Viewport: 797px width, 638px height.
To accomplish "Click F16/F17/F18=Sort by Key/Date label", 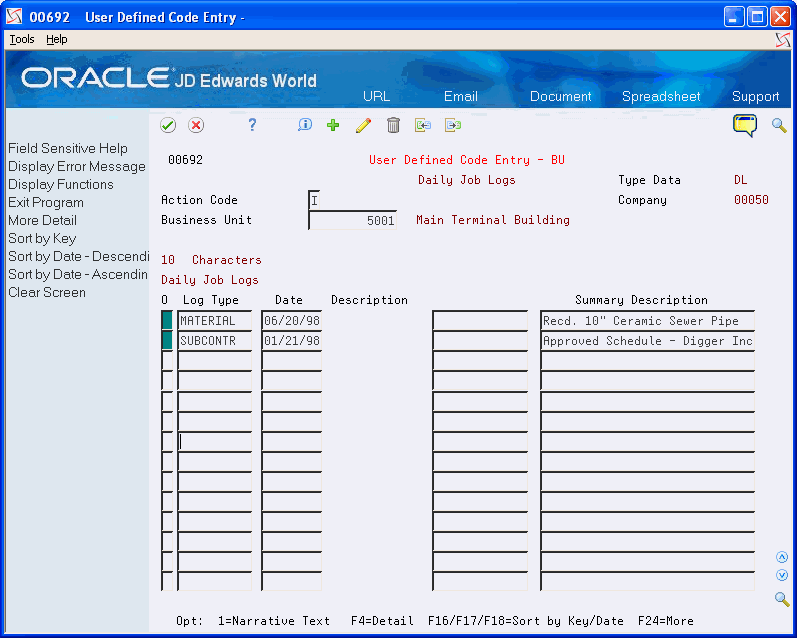I will (526, 621).
